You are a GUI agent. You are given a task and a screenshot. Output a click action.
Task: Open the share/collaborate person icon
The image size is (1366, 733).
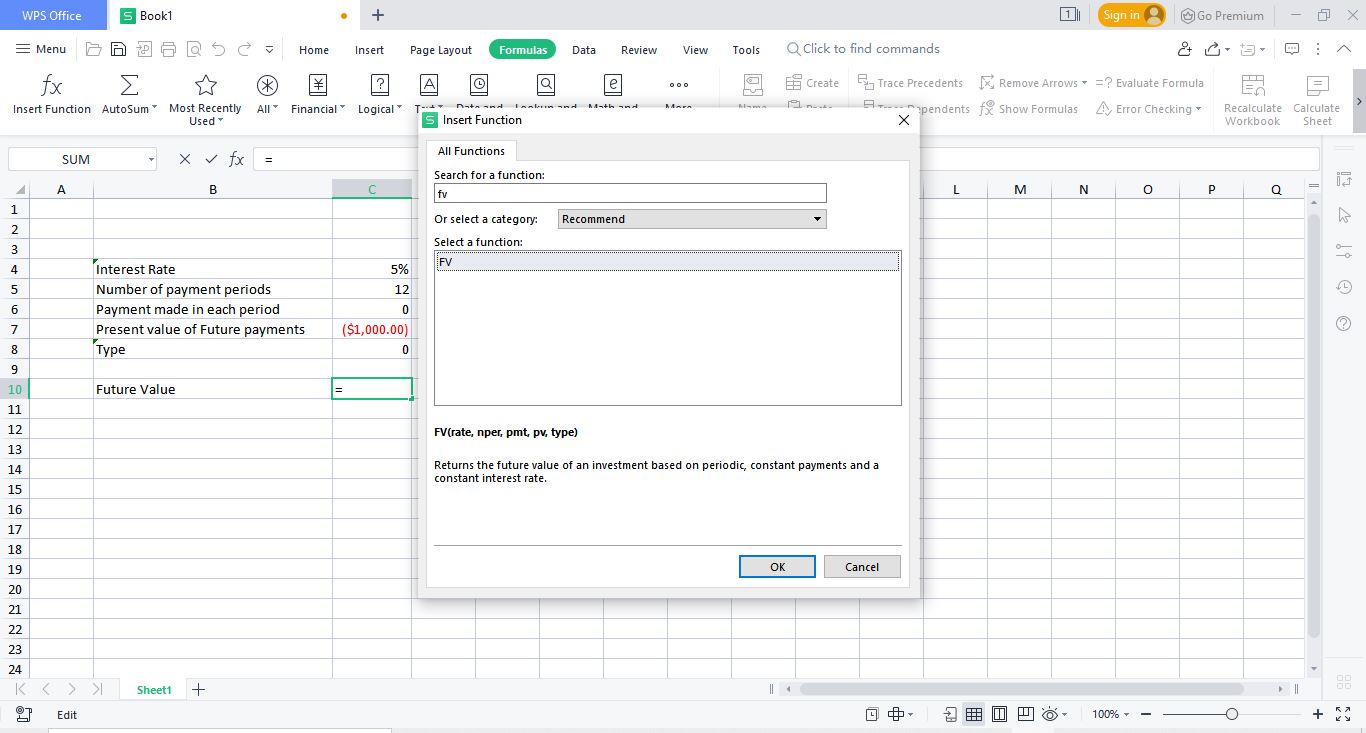[x=1185, y=49]
